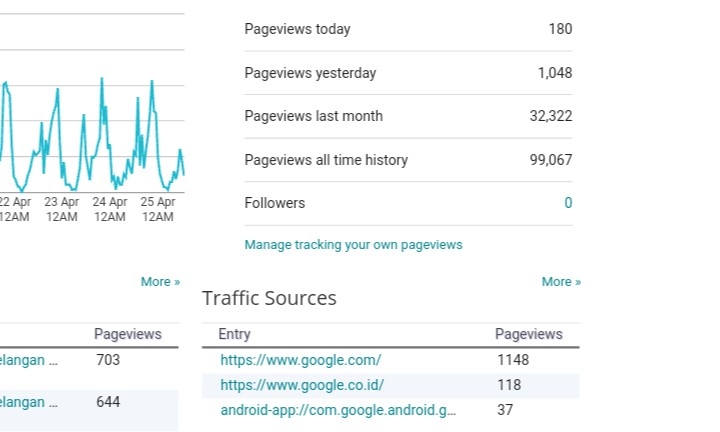Viewport: 720px width, 432px height.
Task: Open More link below Followers stats
Action: 561,282
